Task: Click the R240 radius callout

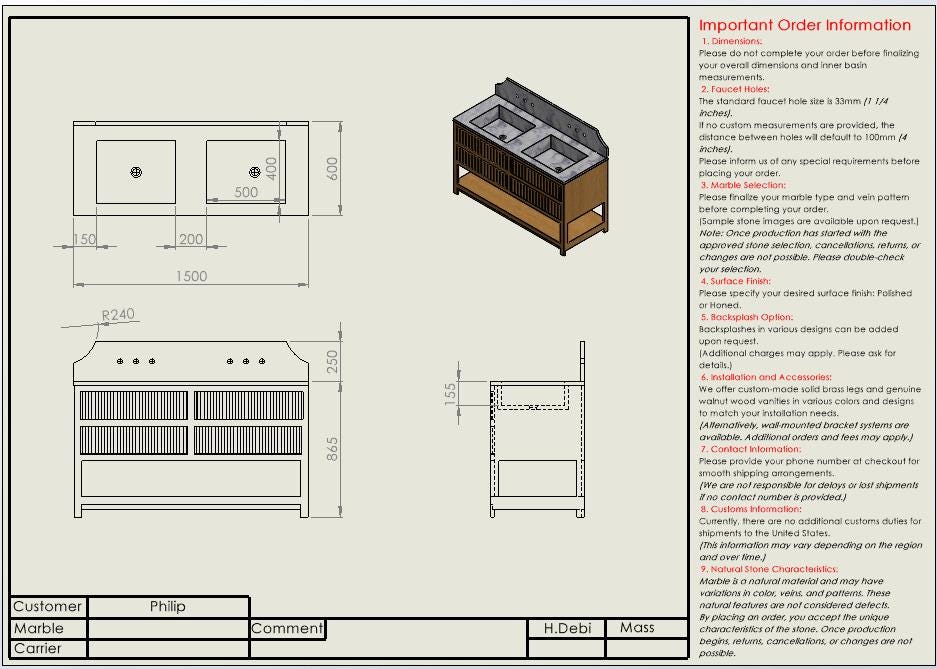Action: 118,314
